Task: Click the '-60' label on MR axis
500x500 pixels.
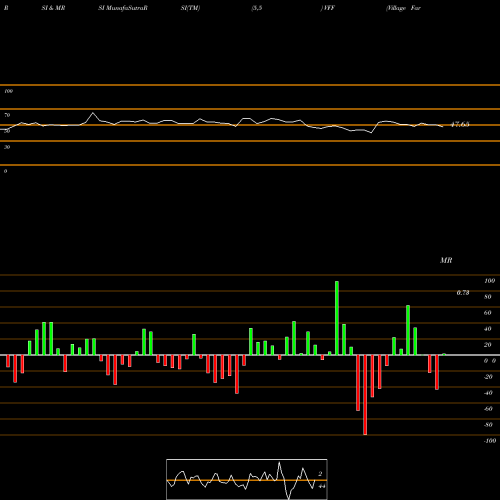Action: 488,409
